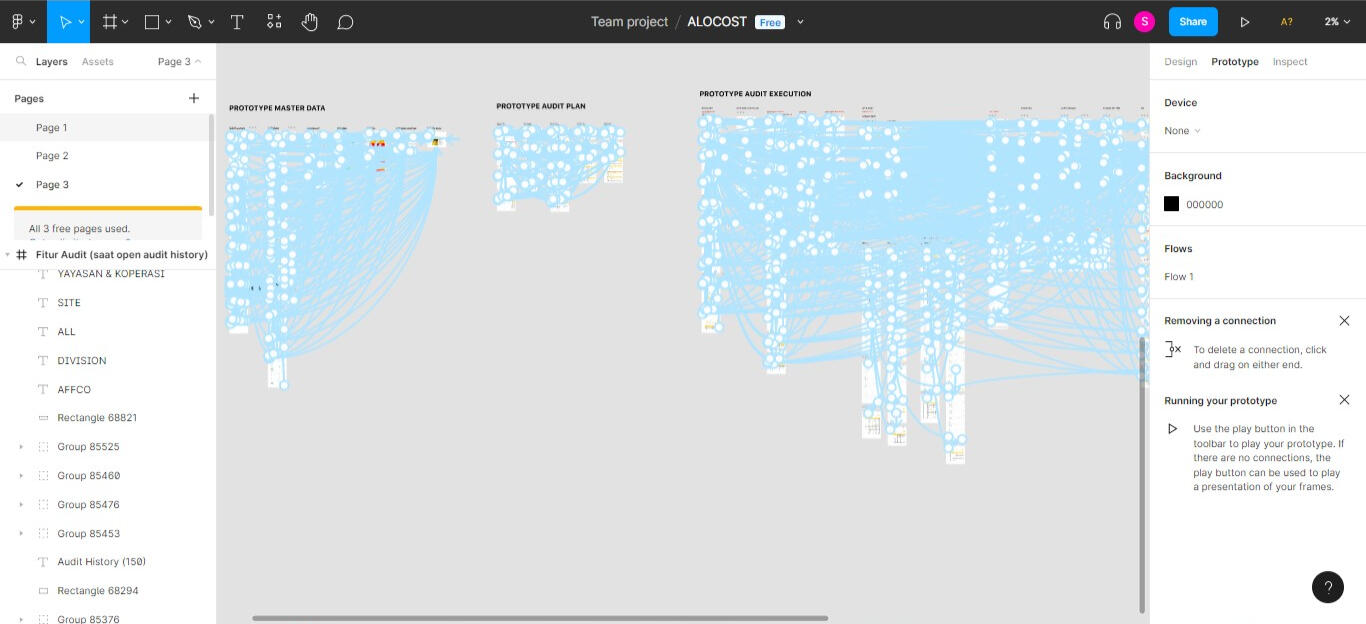Select the Text tool

(237, 21)
